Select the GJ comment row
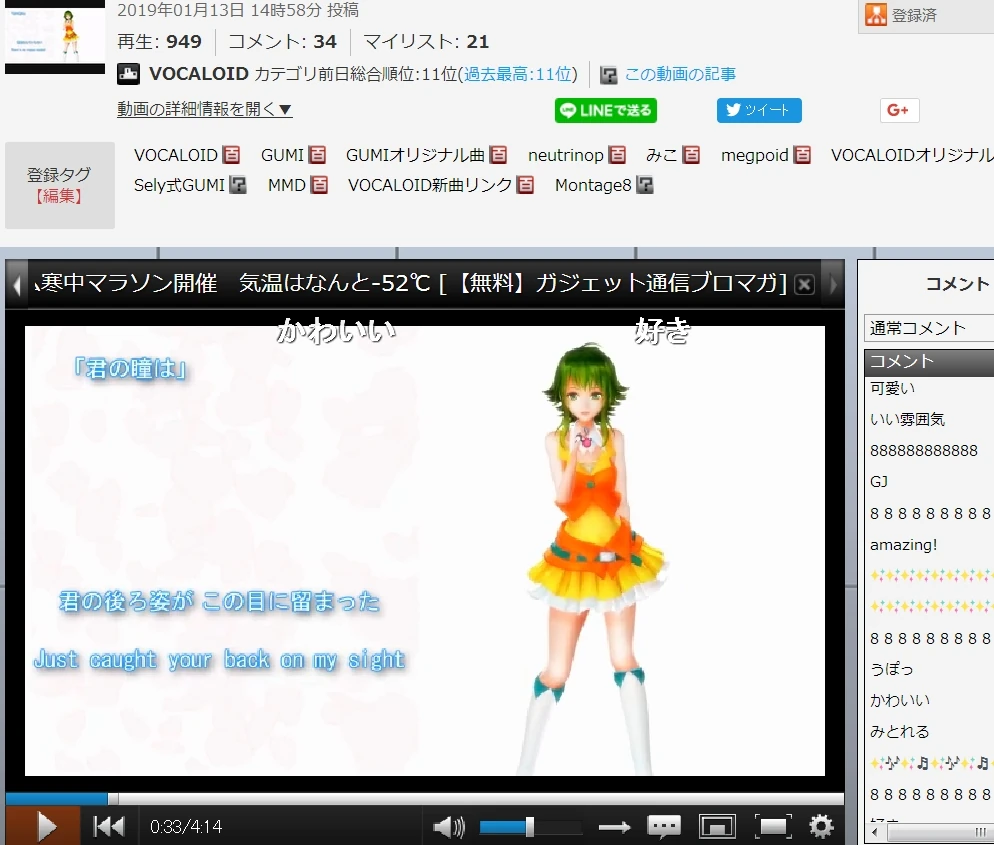This screenshot has width=994, height=845. (929, 482)
